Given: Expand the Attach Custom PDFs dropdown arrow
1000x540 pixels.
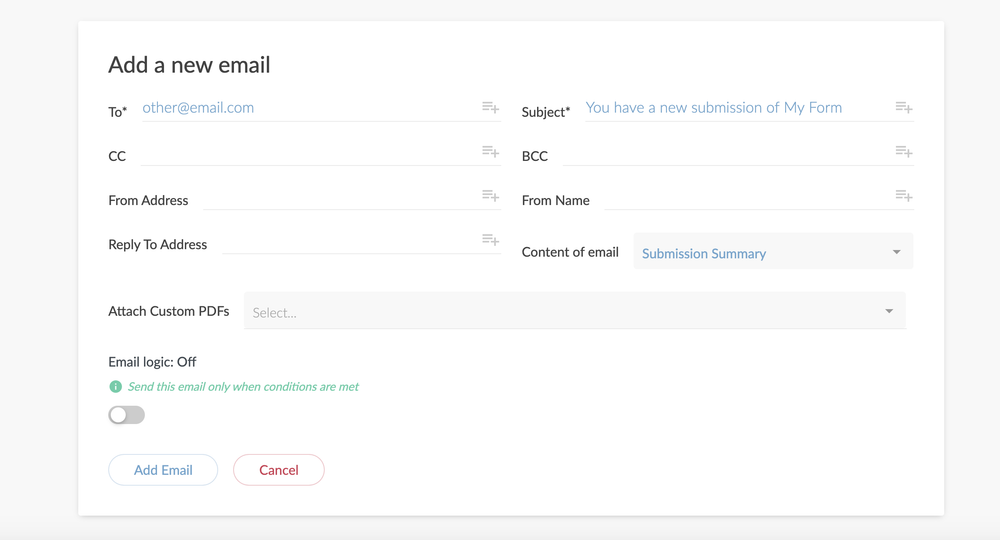Looking at the screenshot, I should [889, 311].
